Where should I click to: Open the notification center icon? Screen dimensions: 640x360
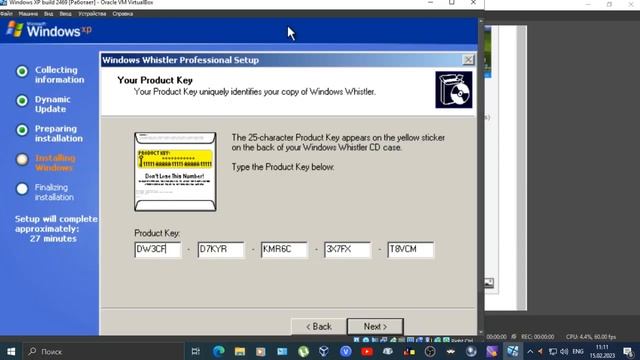(629, 351)
